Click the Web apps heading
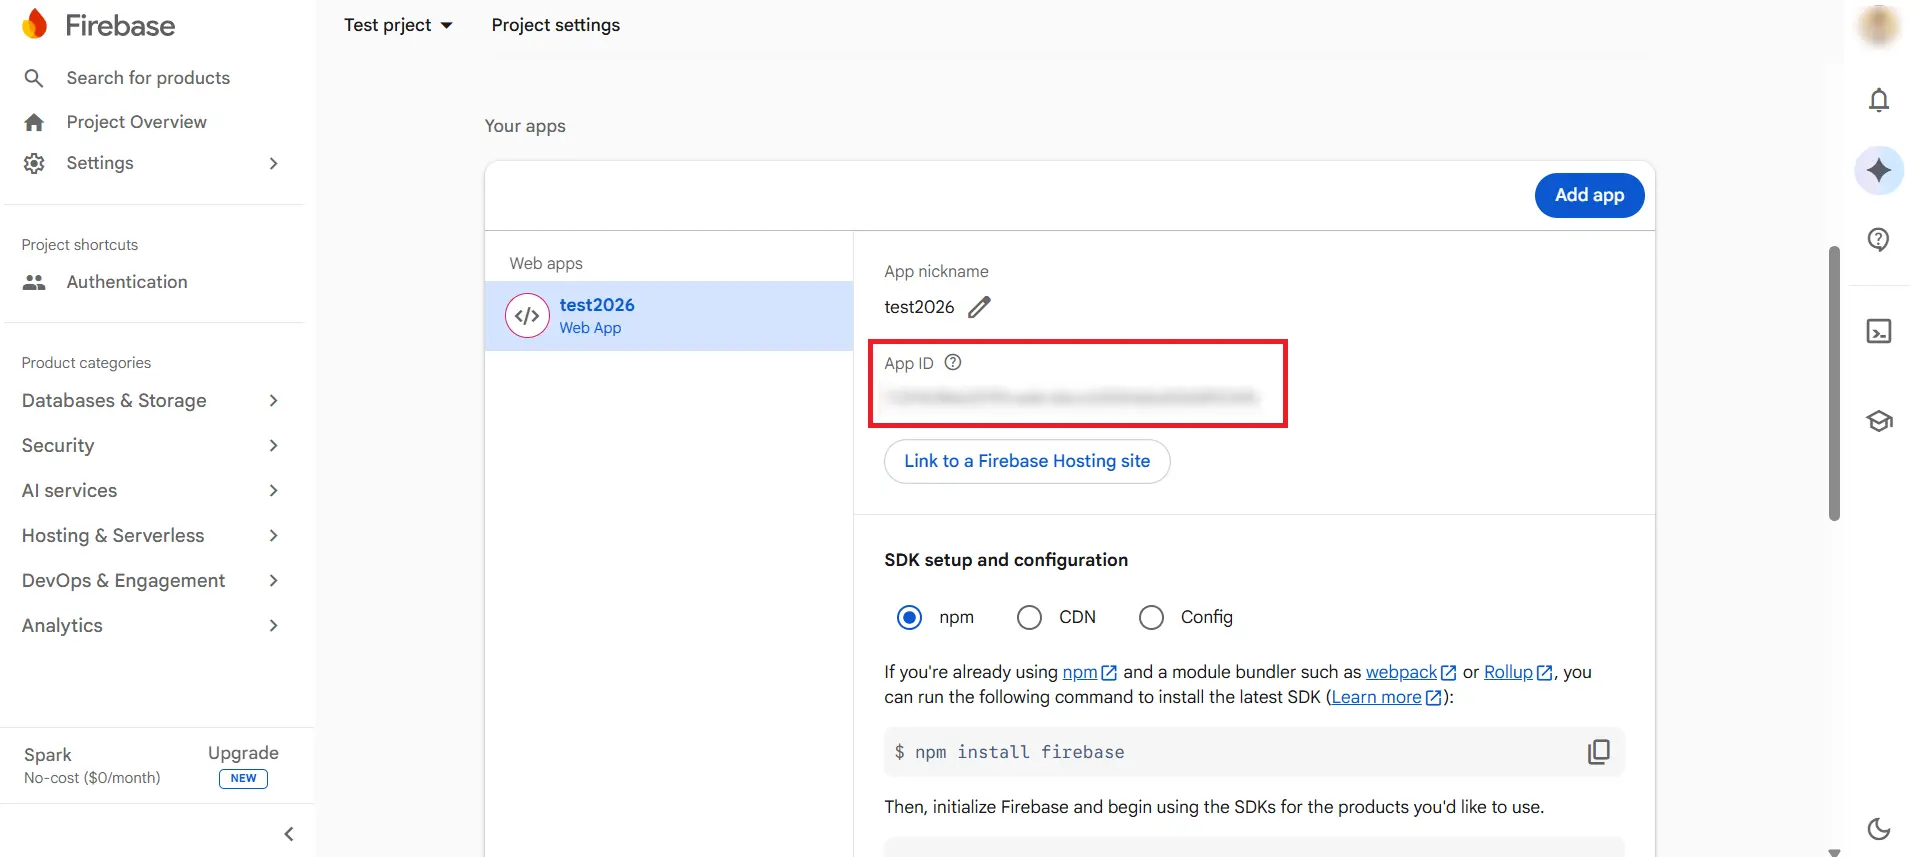Screen dimensions: 1913x857 [546, 263]
